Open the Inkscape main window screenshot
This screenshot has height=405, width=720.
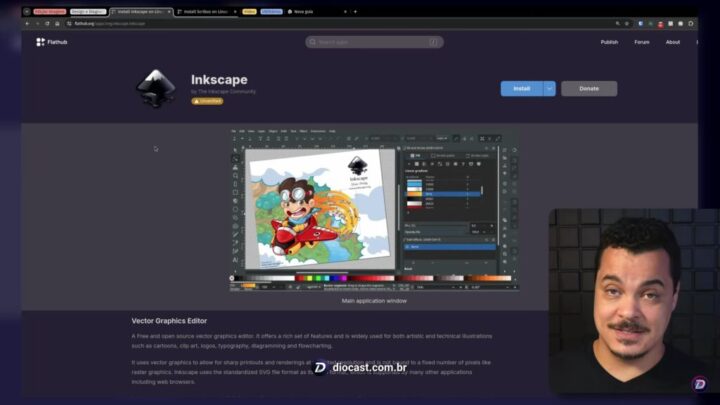pos(374,210)
